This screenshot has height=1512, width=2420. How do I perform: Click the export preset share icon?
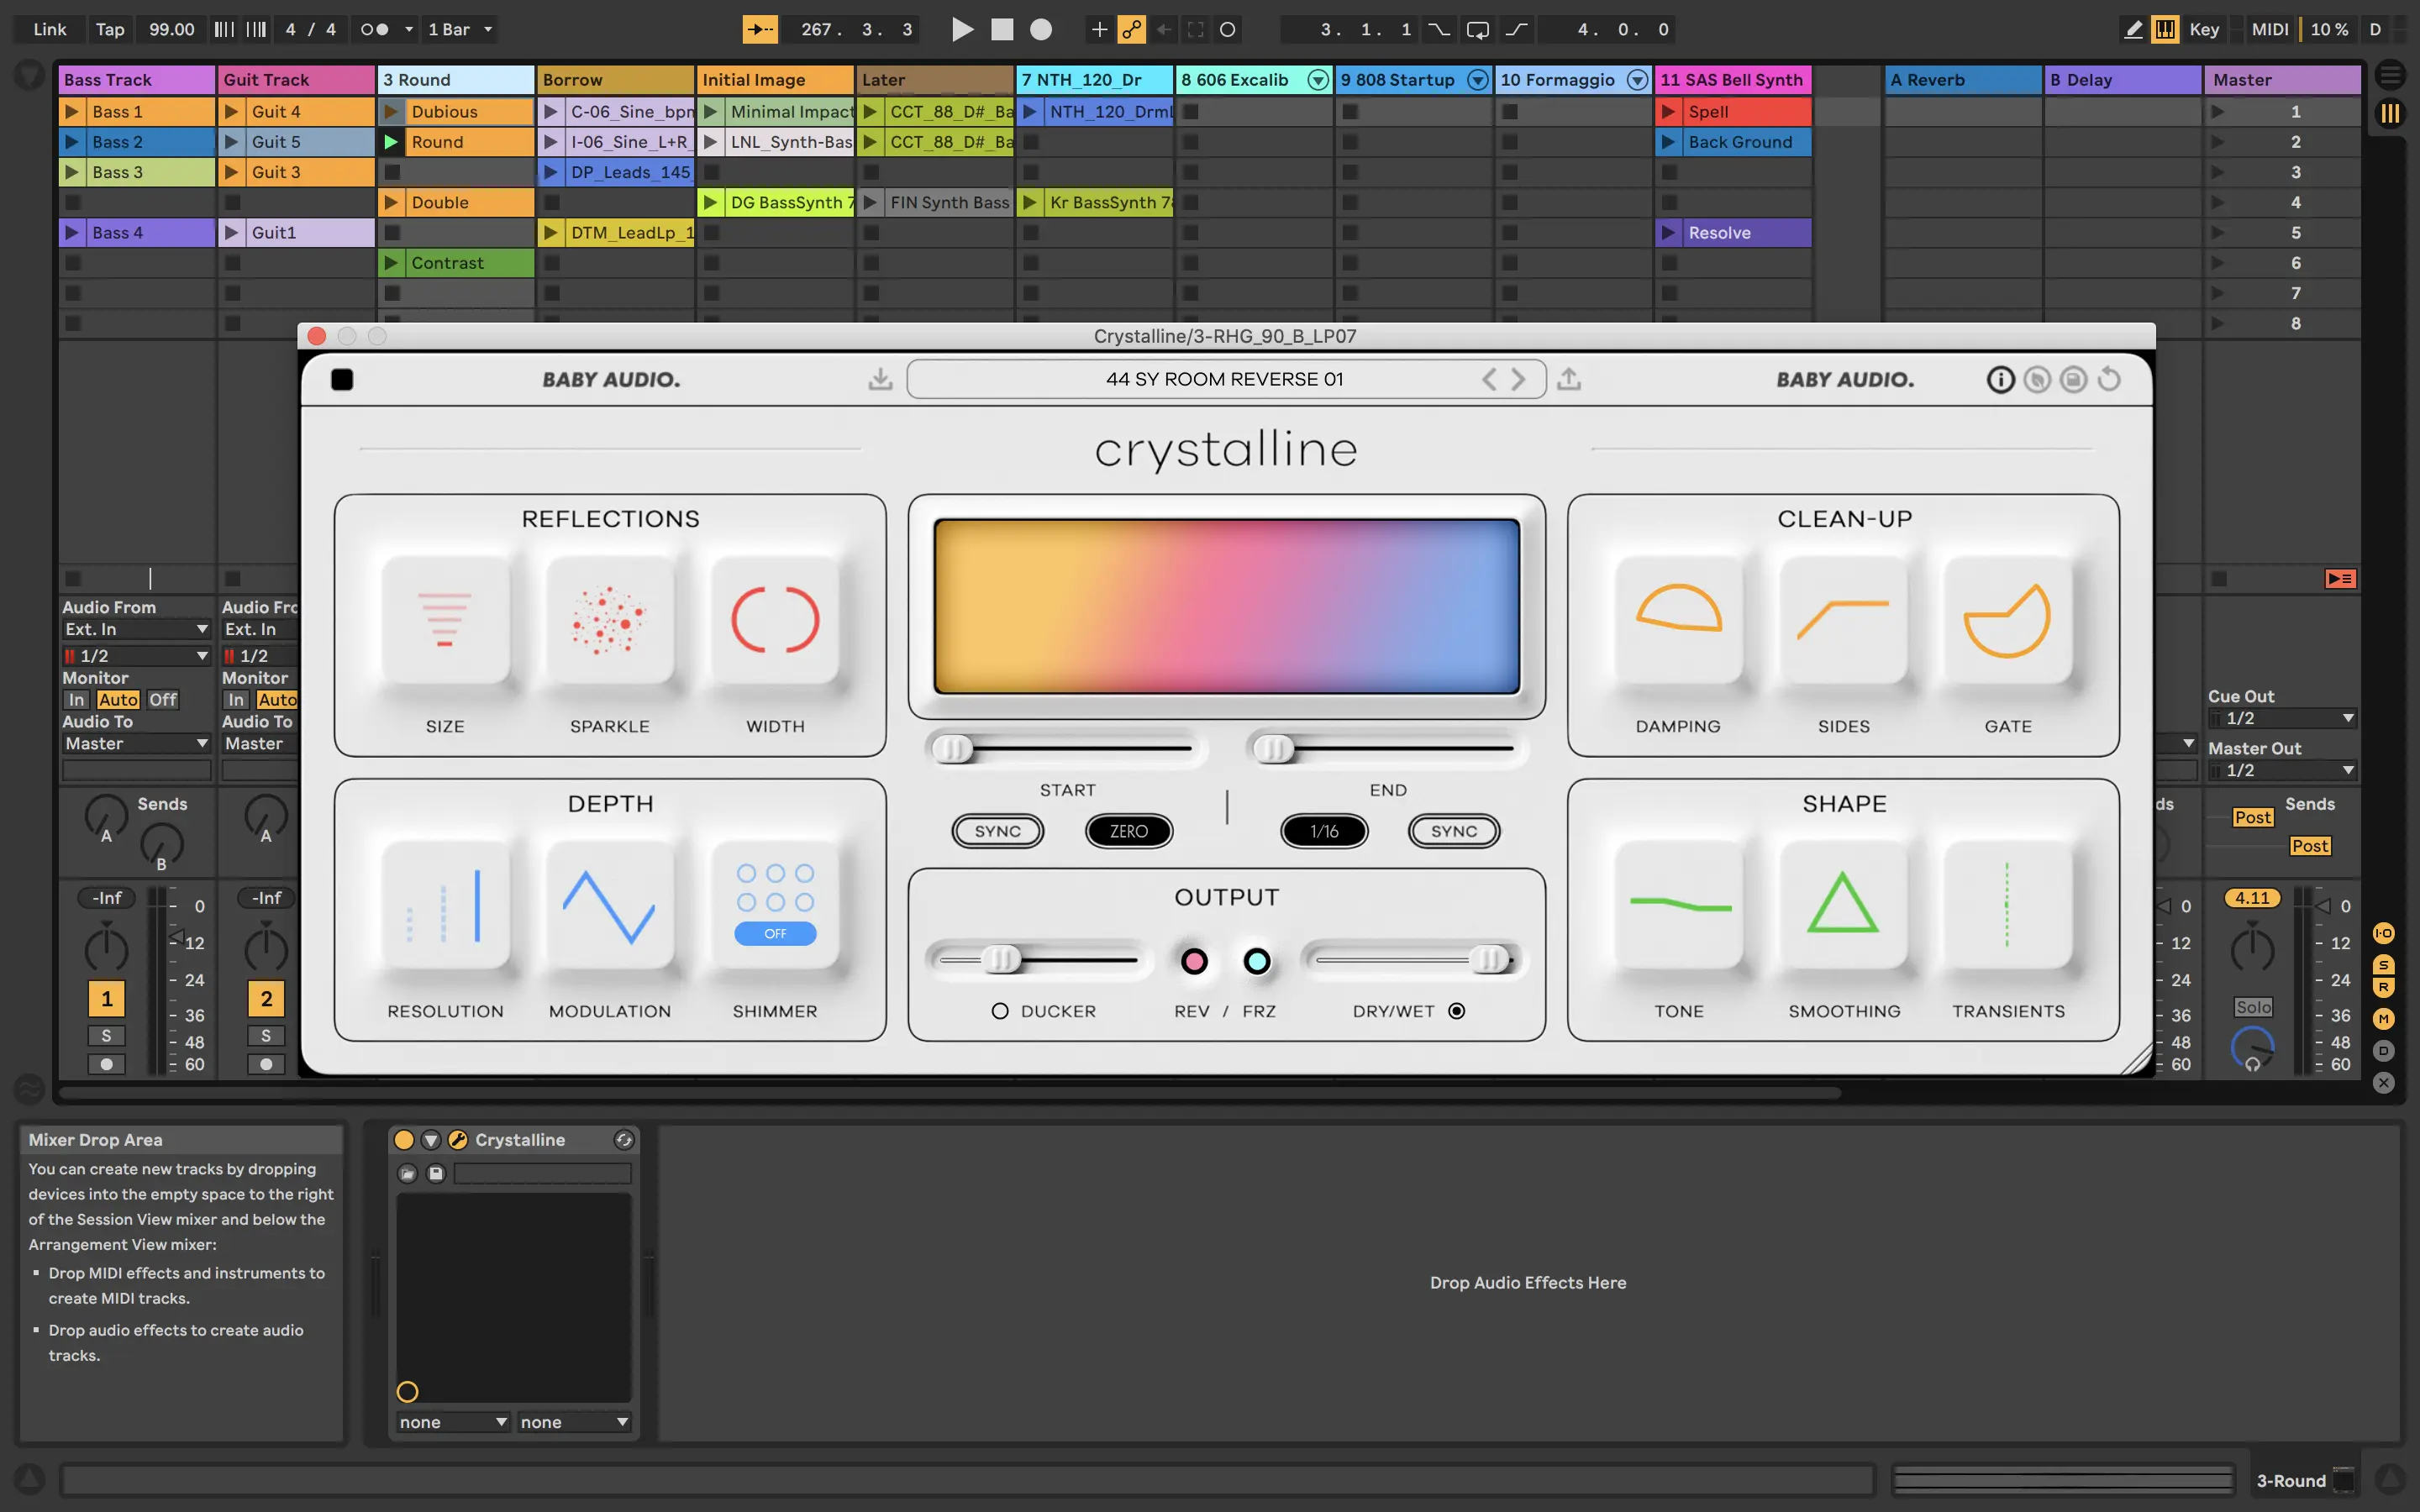(x=1569, y=379)
